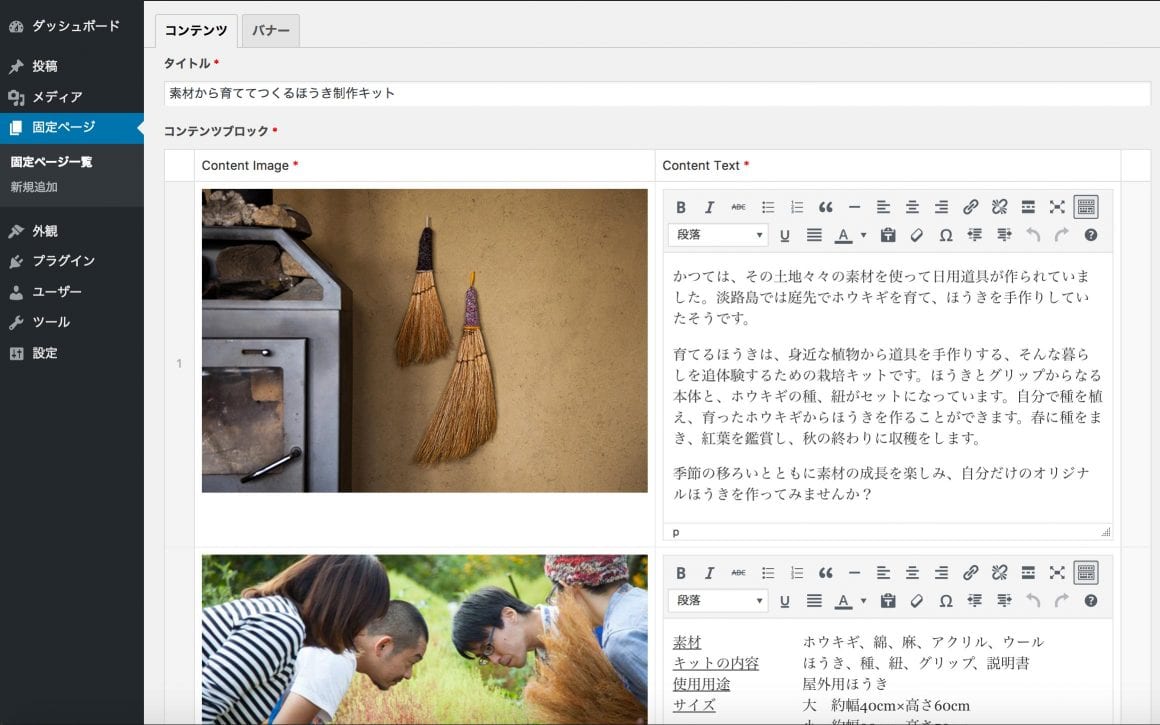Viewport: 1160px width, 725px height.
Task: Expand text color arrow in second block editor
Action: point(863,601)
